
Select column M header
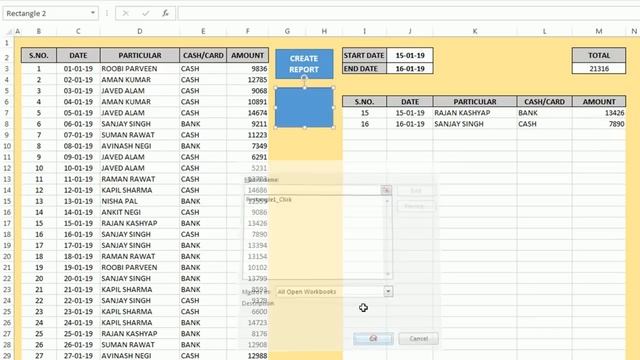tap(599, 31)
